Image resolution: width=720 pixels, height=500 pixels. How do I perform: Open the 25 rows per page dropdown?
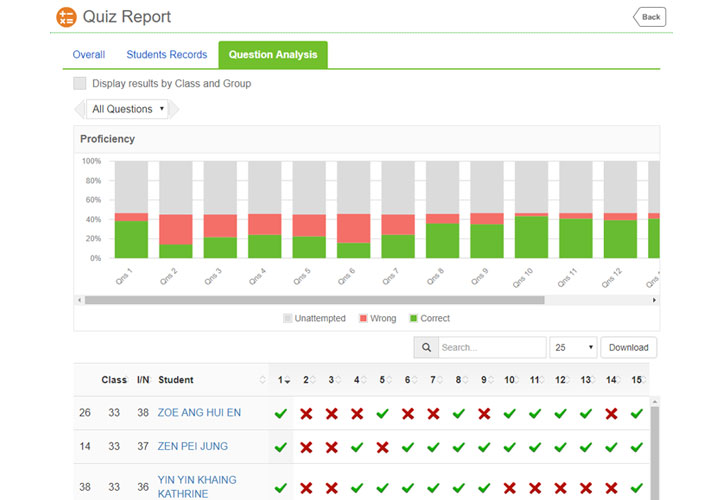(573, 348)
